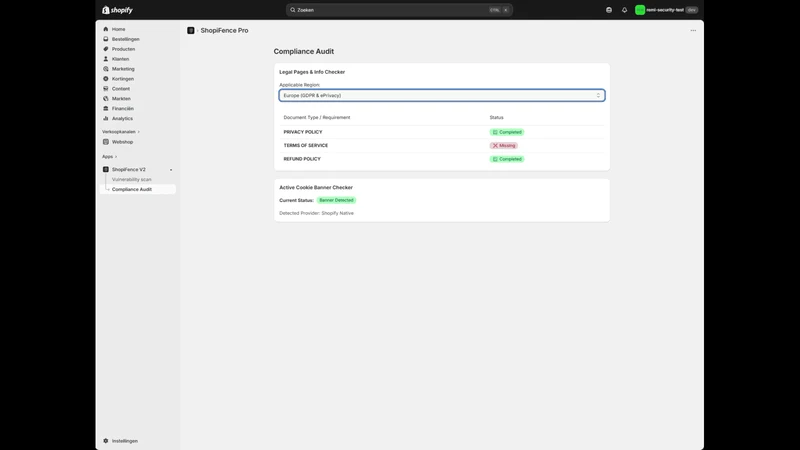The image size is (800, 450).
Task: Click the Instellingen gear icon
Action: pyautogui.click(x=106, y=441)
